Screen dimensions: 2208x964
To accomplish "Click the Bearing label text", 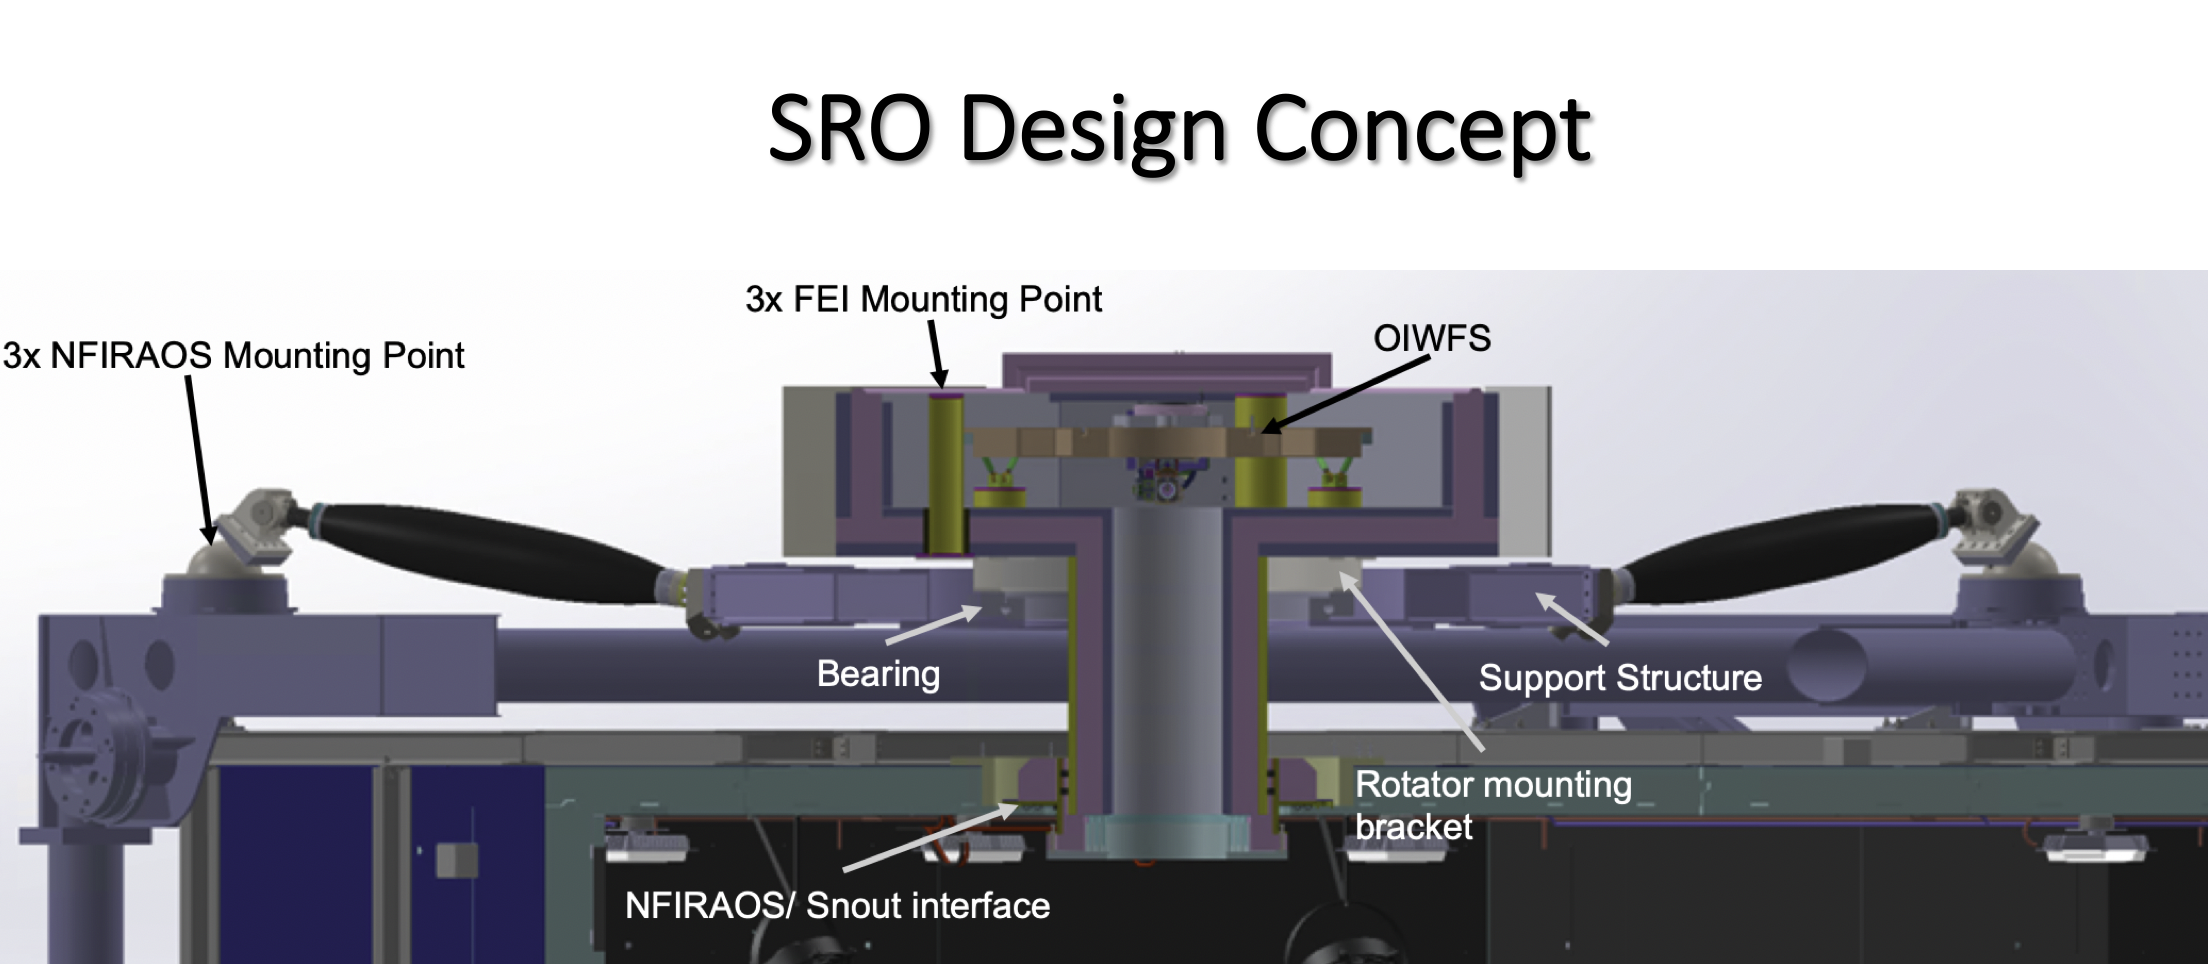I will (878, 674).
